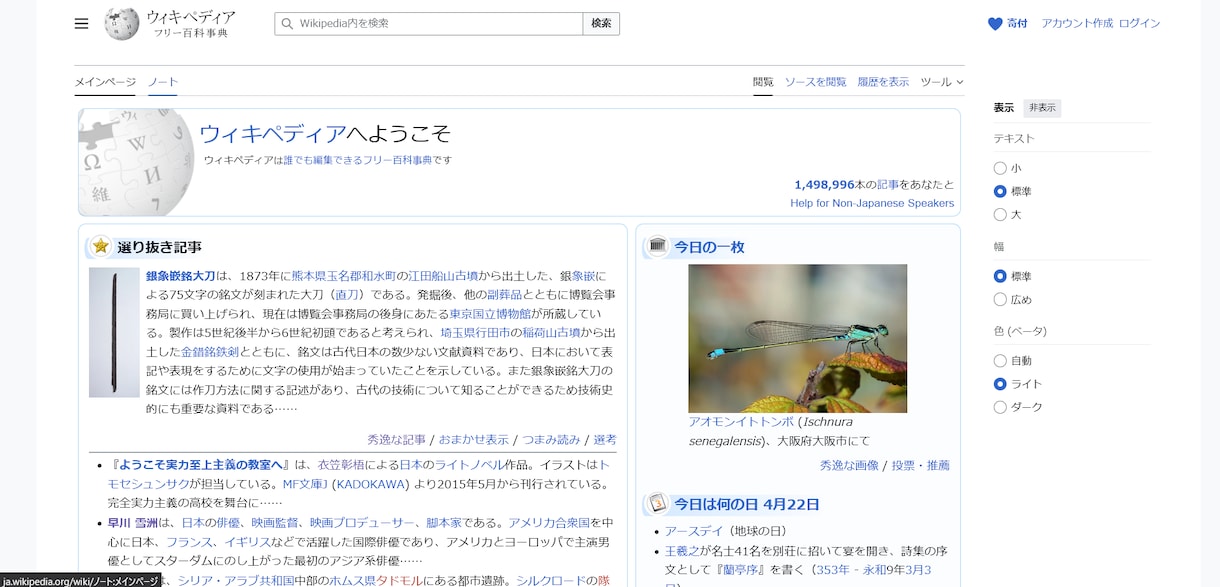Open ようこそ実力至上主義の教室へ link
1220x587 pixels.
pos(199,465)
